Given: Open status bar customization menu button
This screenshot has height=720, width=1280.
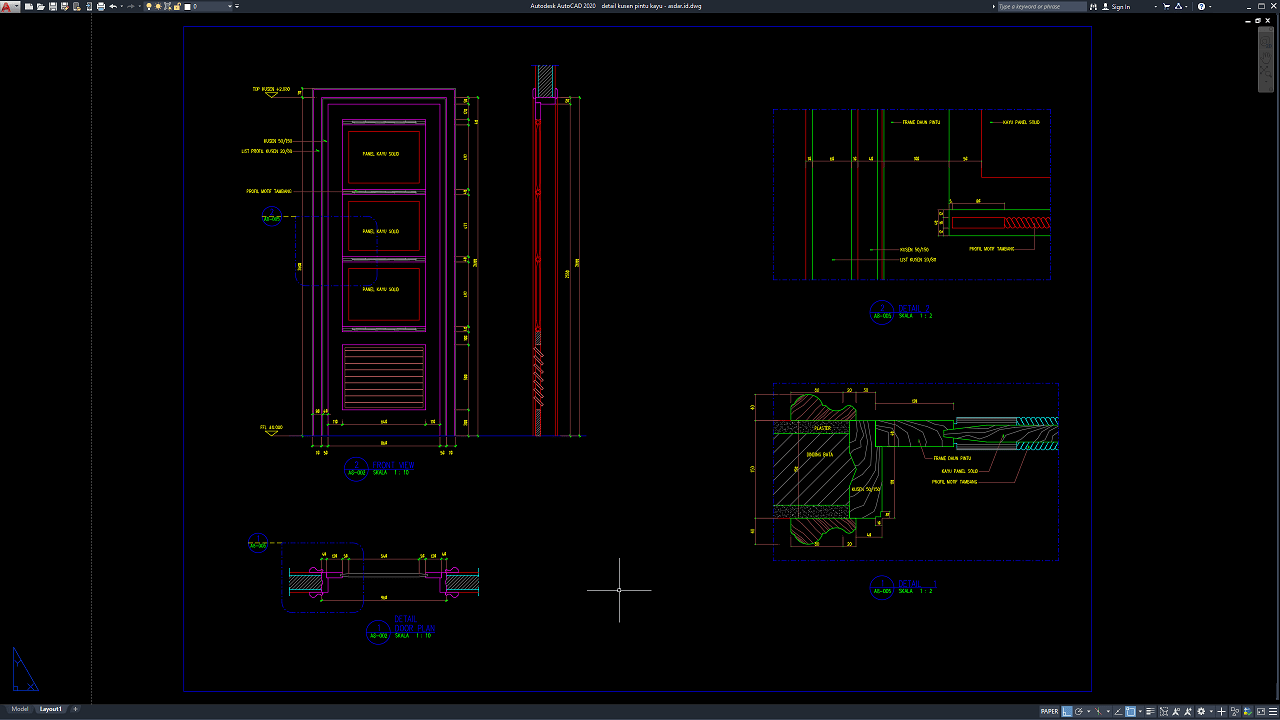Looking at the screenshot, I should click(x=1271, y=712).
